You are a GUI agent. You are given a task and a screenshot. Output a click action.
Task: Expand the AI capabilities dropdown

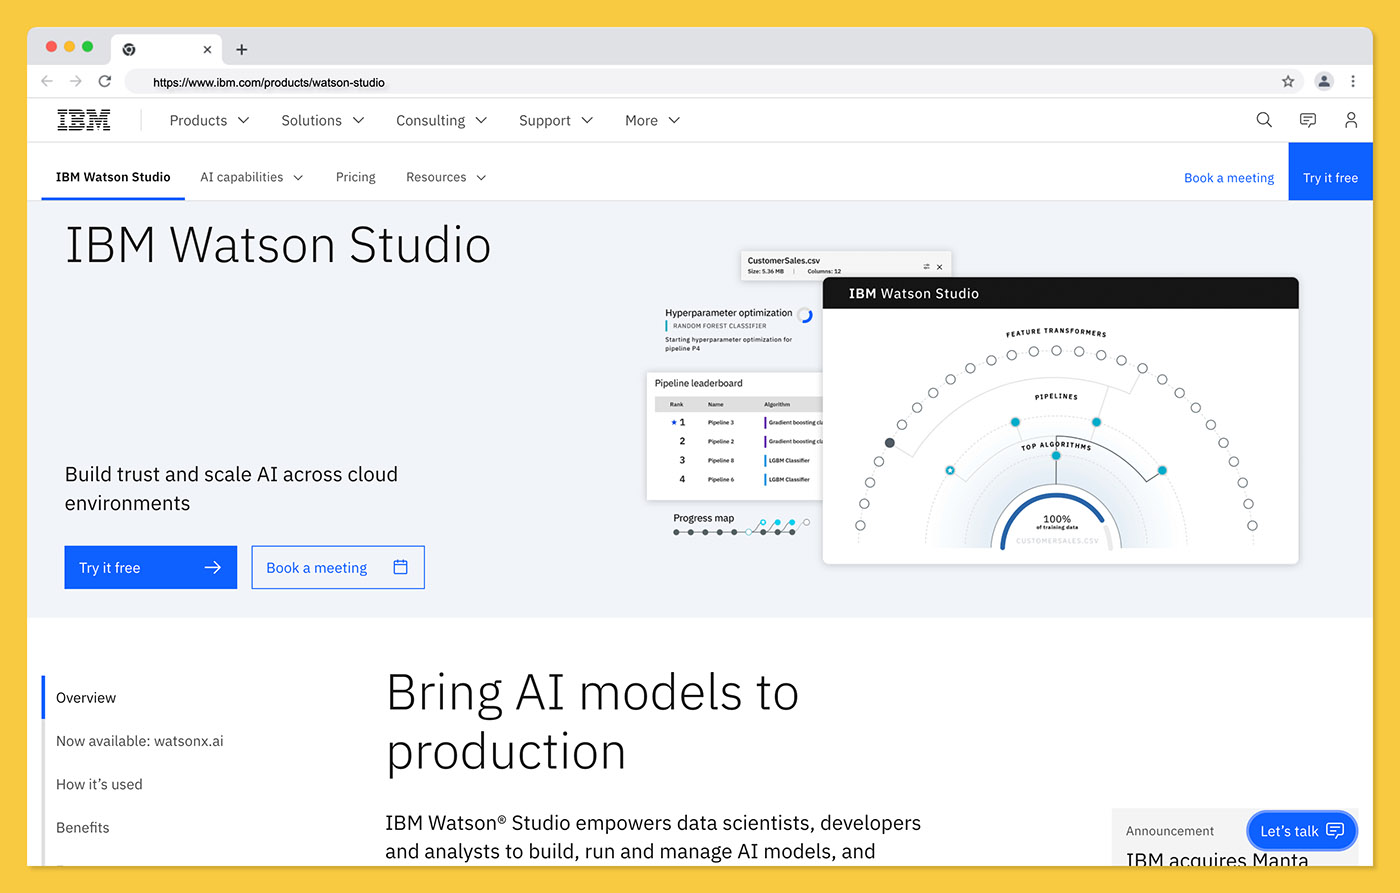click(x=252, y=177)
